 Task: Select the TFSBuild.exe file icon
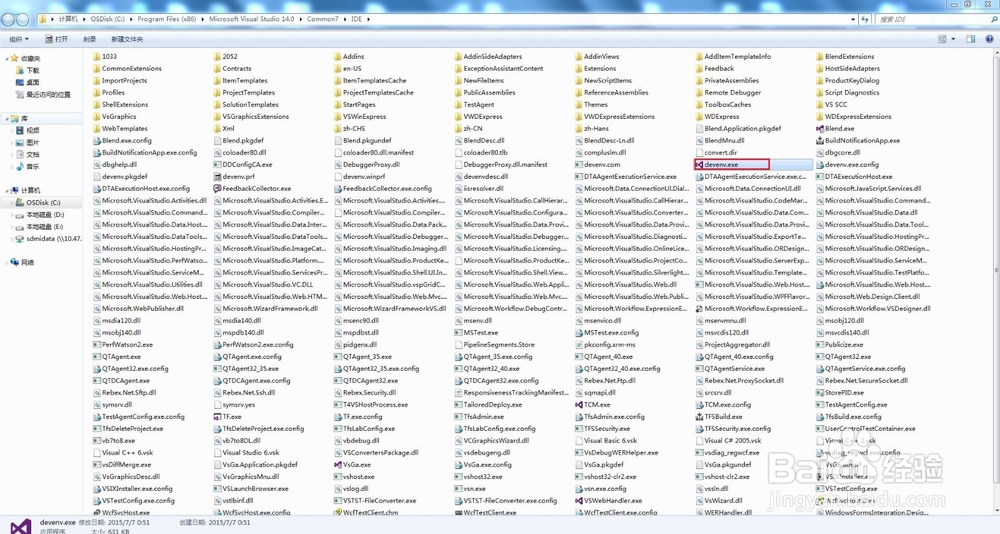click(x=700, y=417)
